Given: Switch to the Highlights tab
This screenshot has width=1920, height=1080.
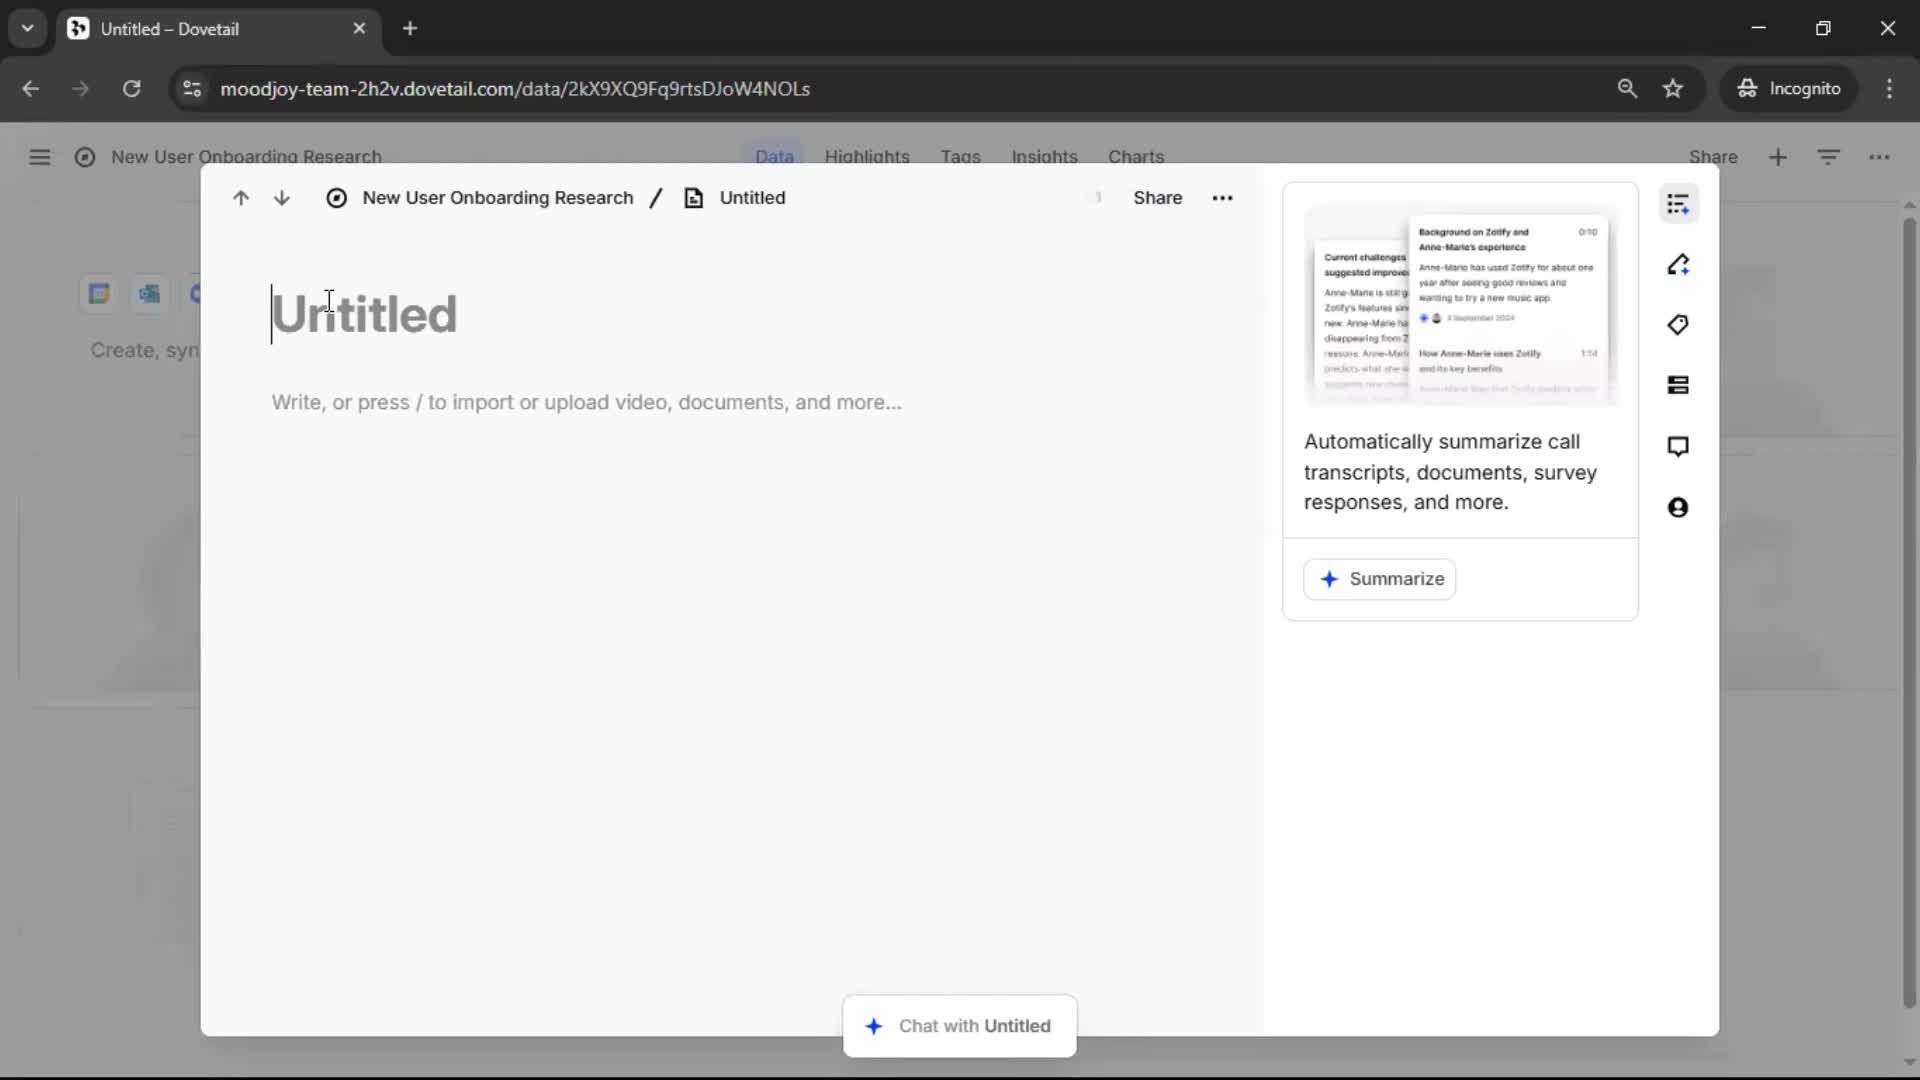Looking at the screenshot, I should (867, 157).
